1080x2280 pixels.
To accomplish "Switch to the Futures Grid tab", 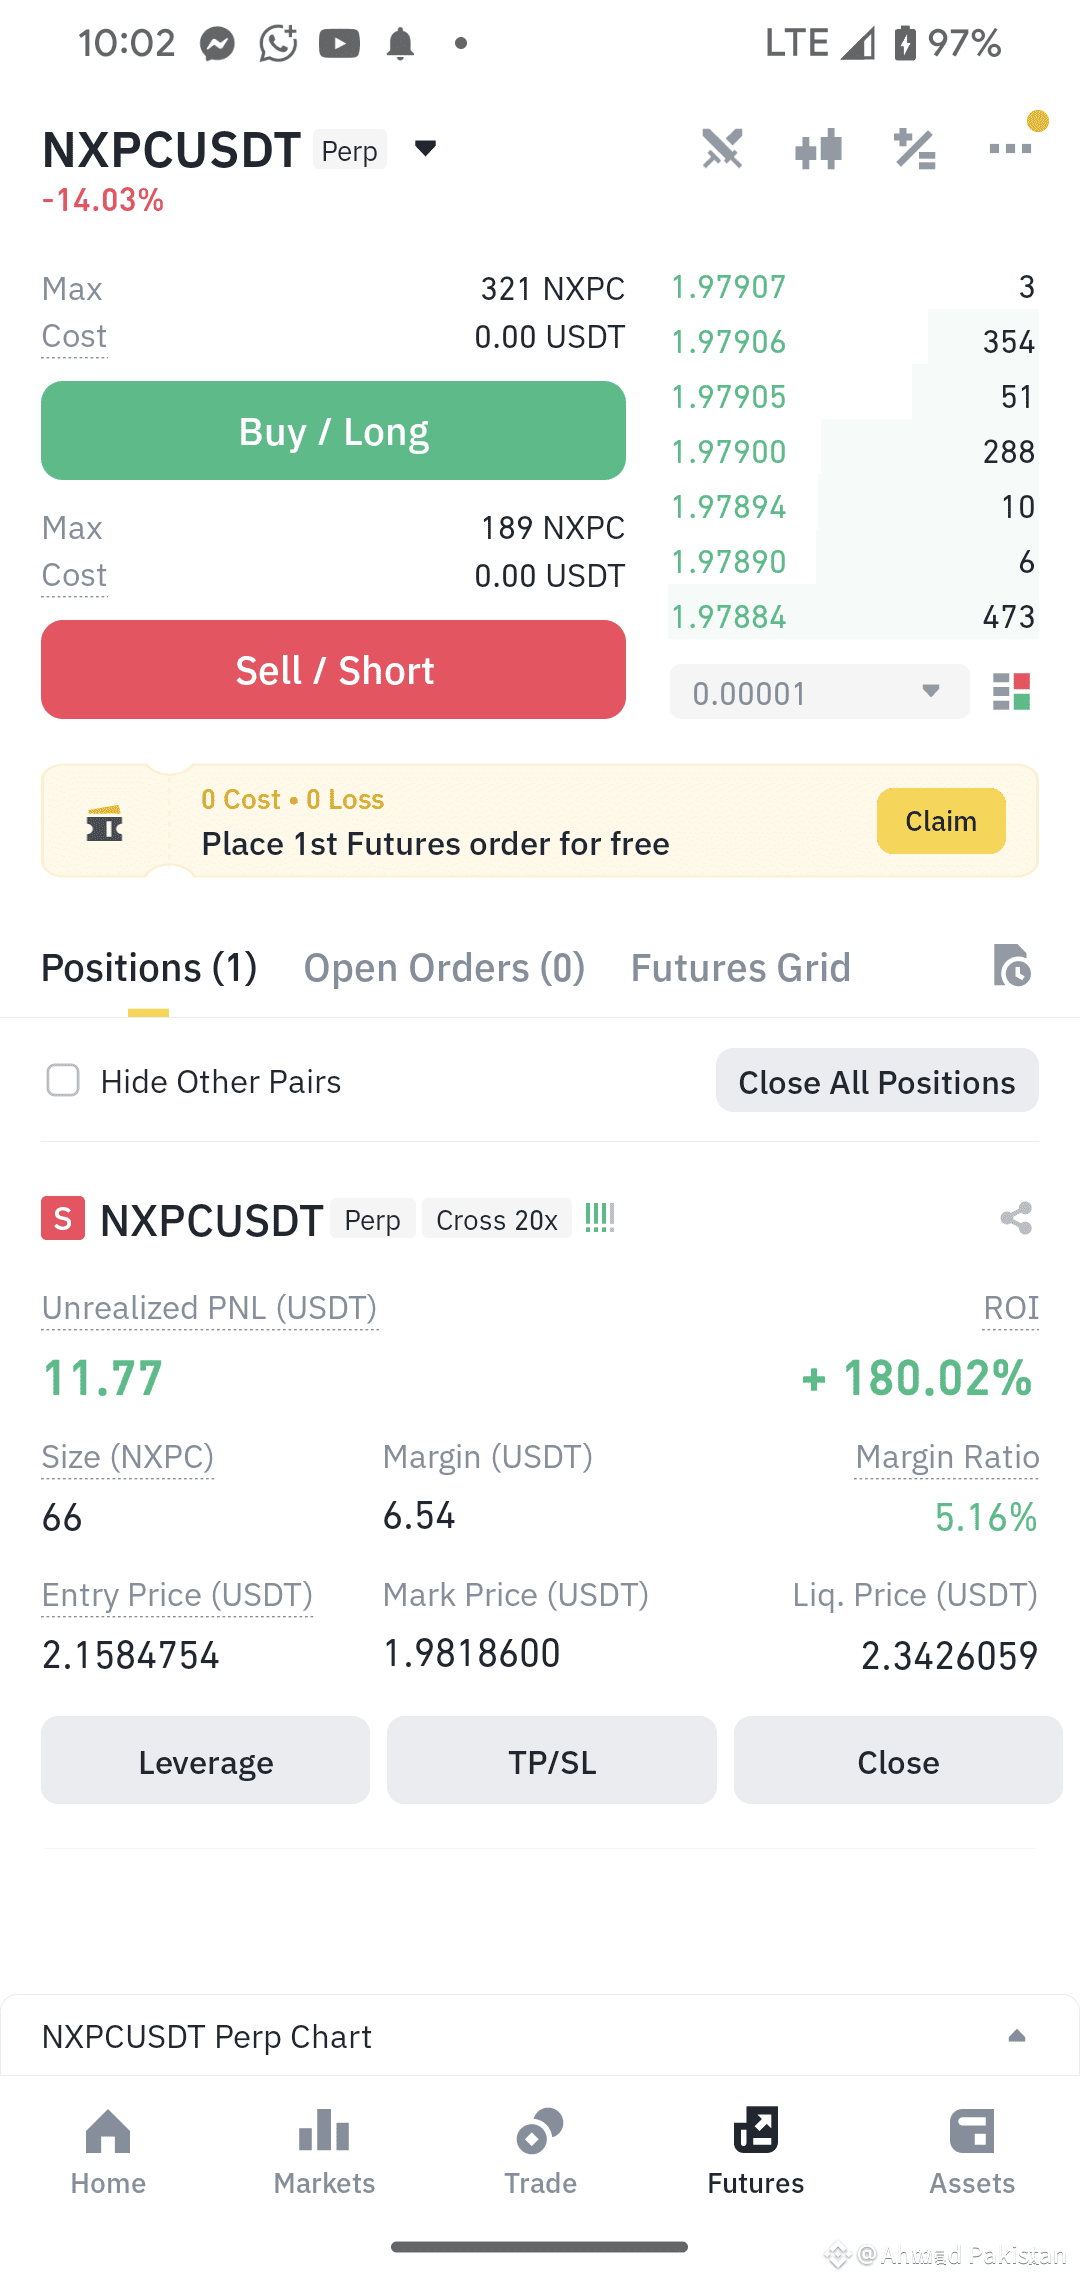I will click(740, 968).
